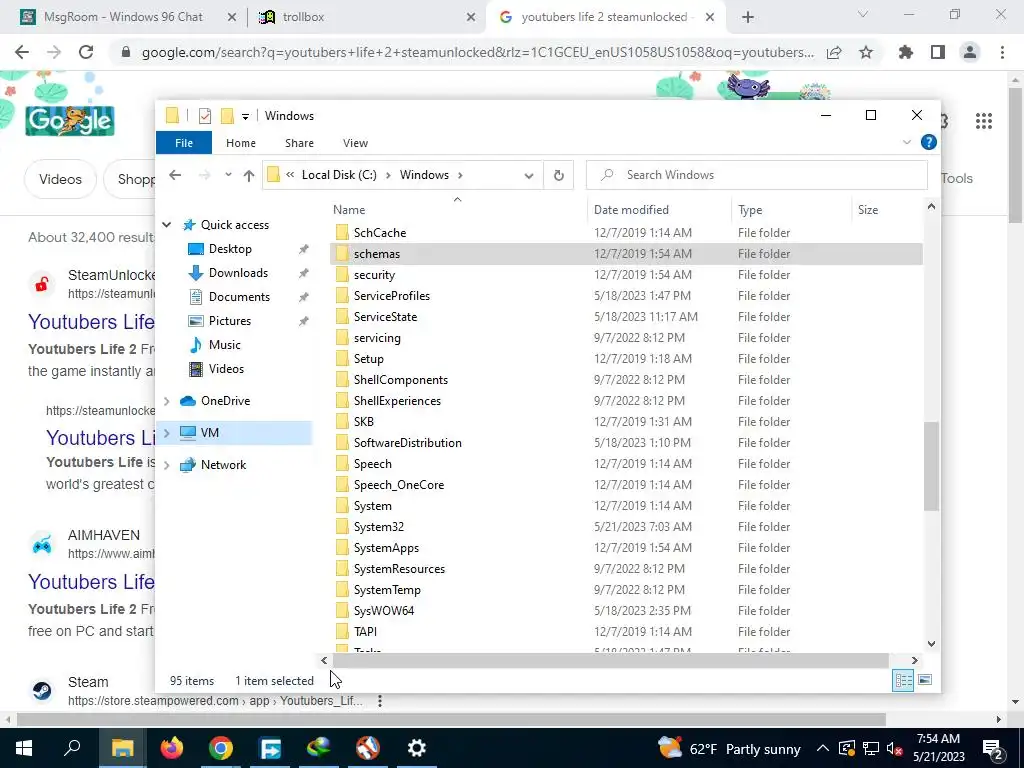1024x768 pixels.
Task: Open recent locations dropdown arrow
Action: (228, 175)
